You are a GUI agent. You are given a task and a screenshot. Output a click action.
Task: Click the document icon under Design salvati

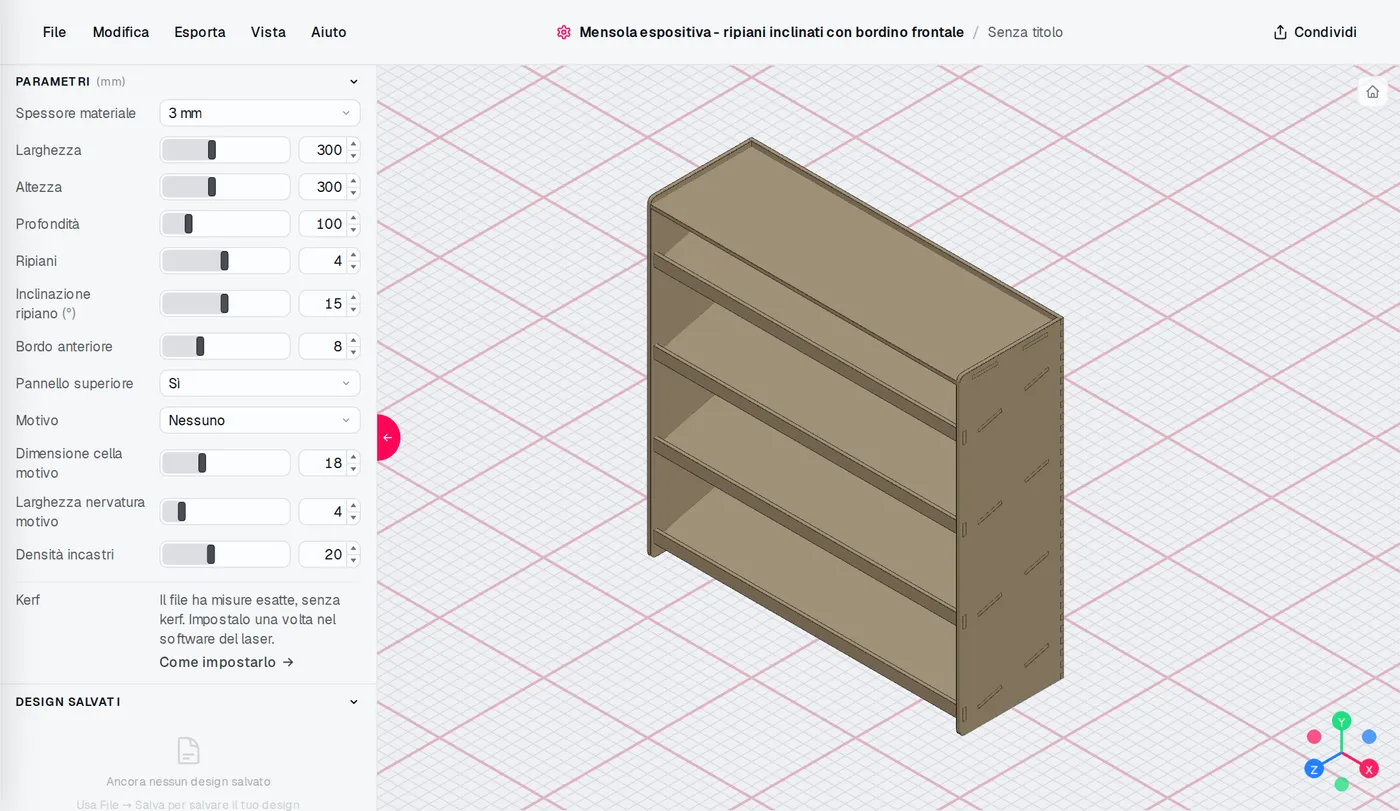188,751
